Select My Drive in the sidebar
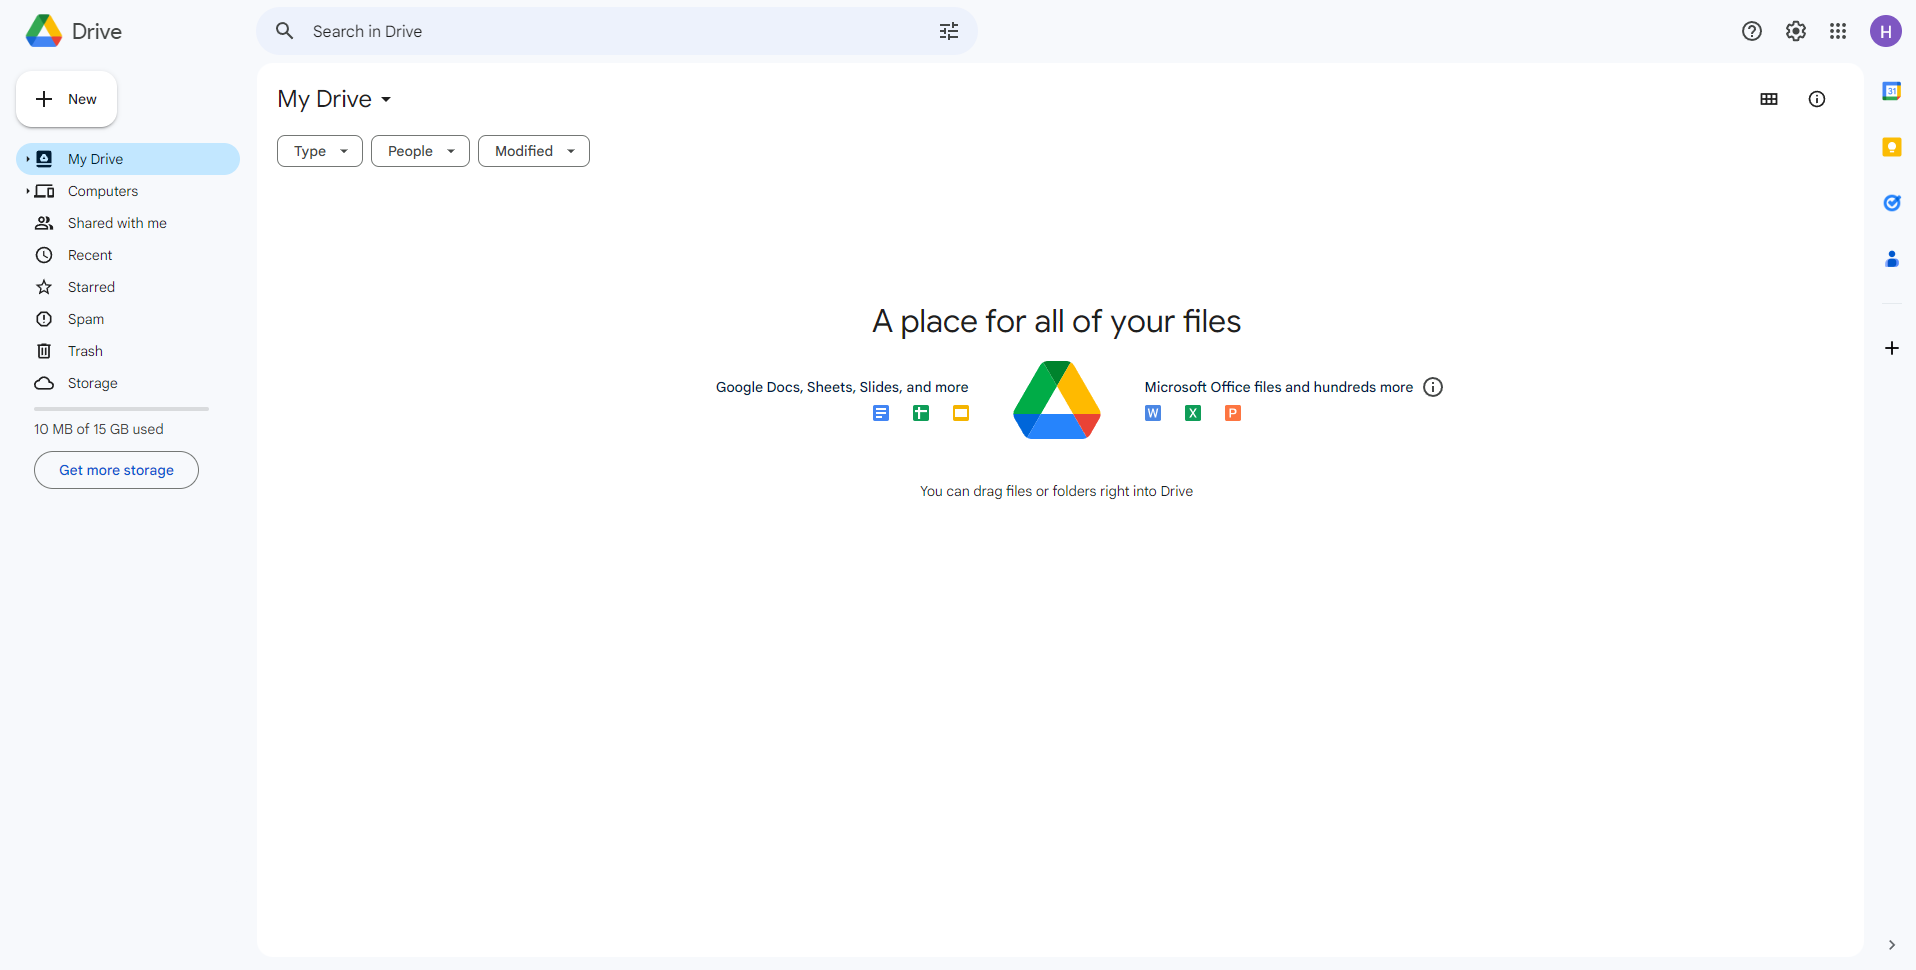 (128, 159)
